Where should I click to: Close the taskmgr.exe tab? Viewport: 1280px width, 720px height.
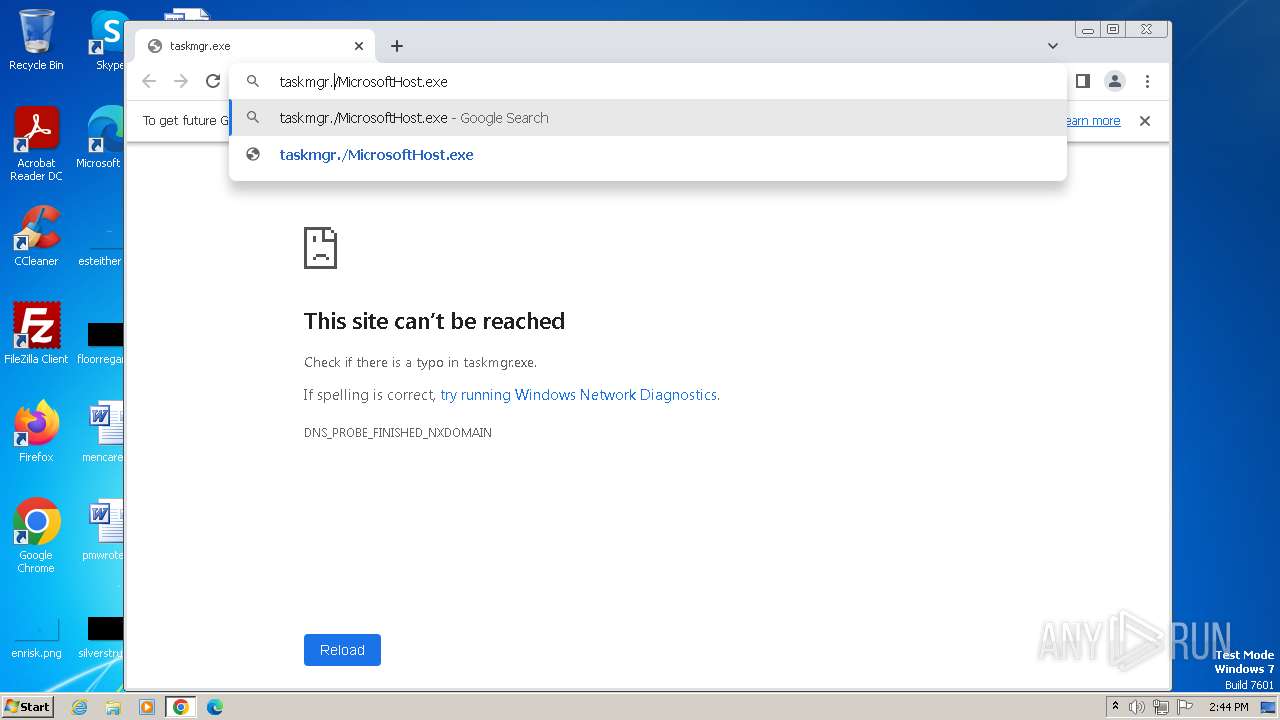point(359,46)
